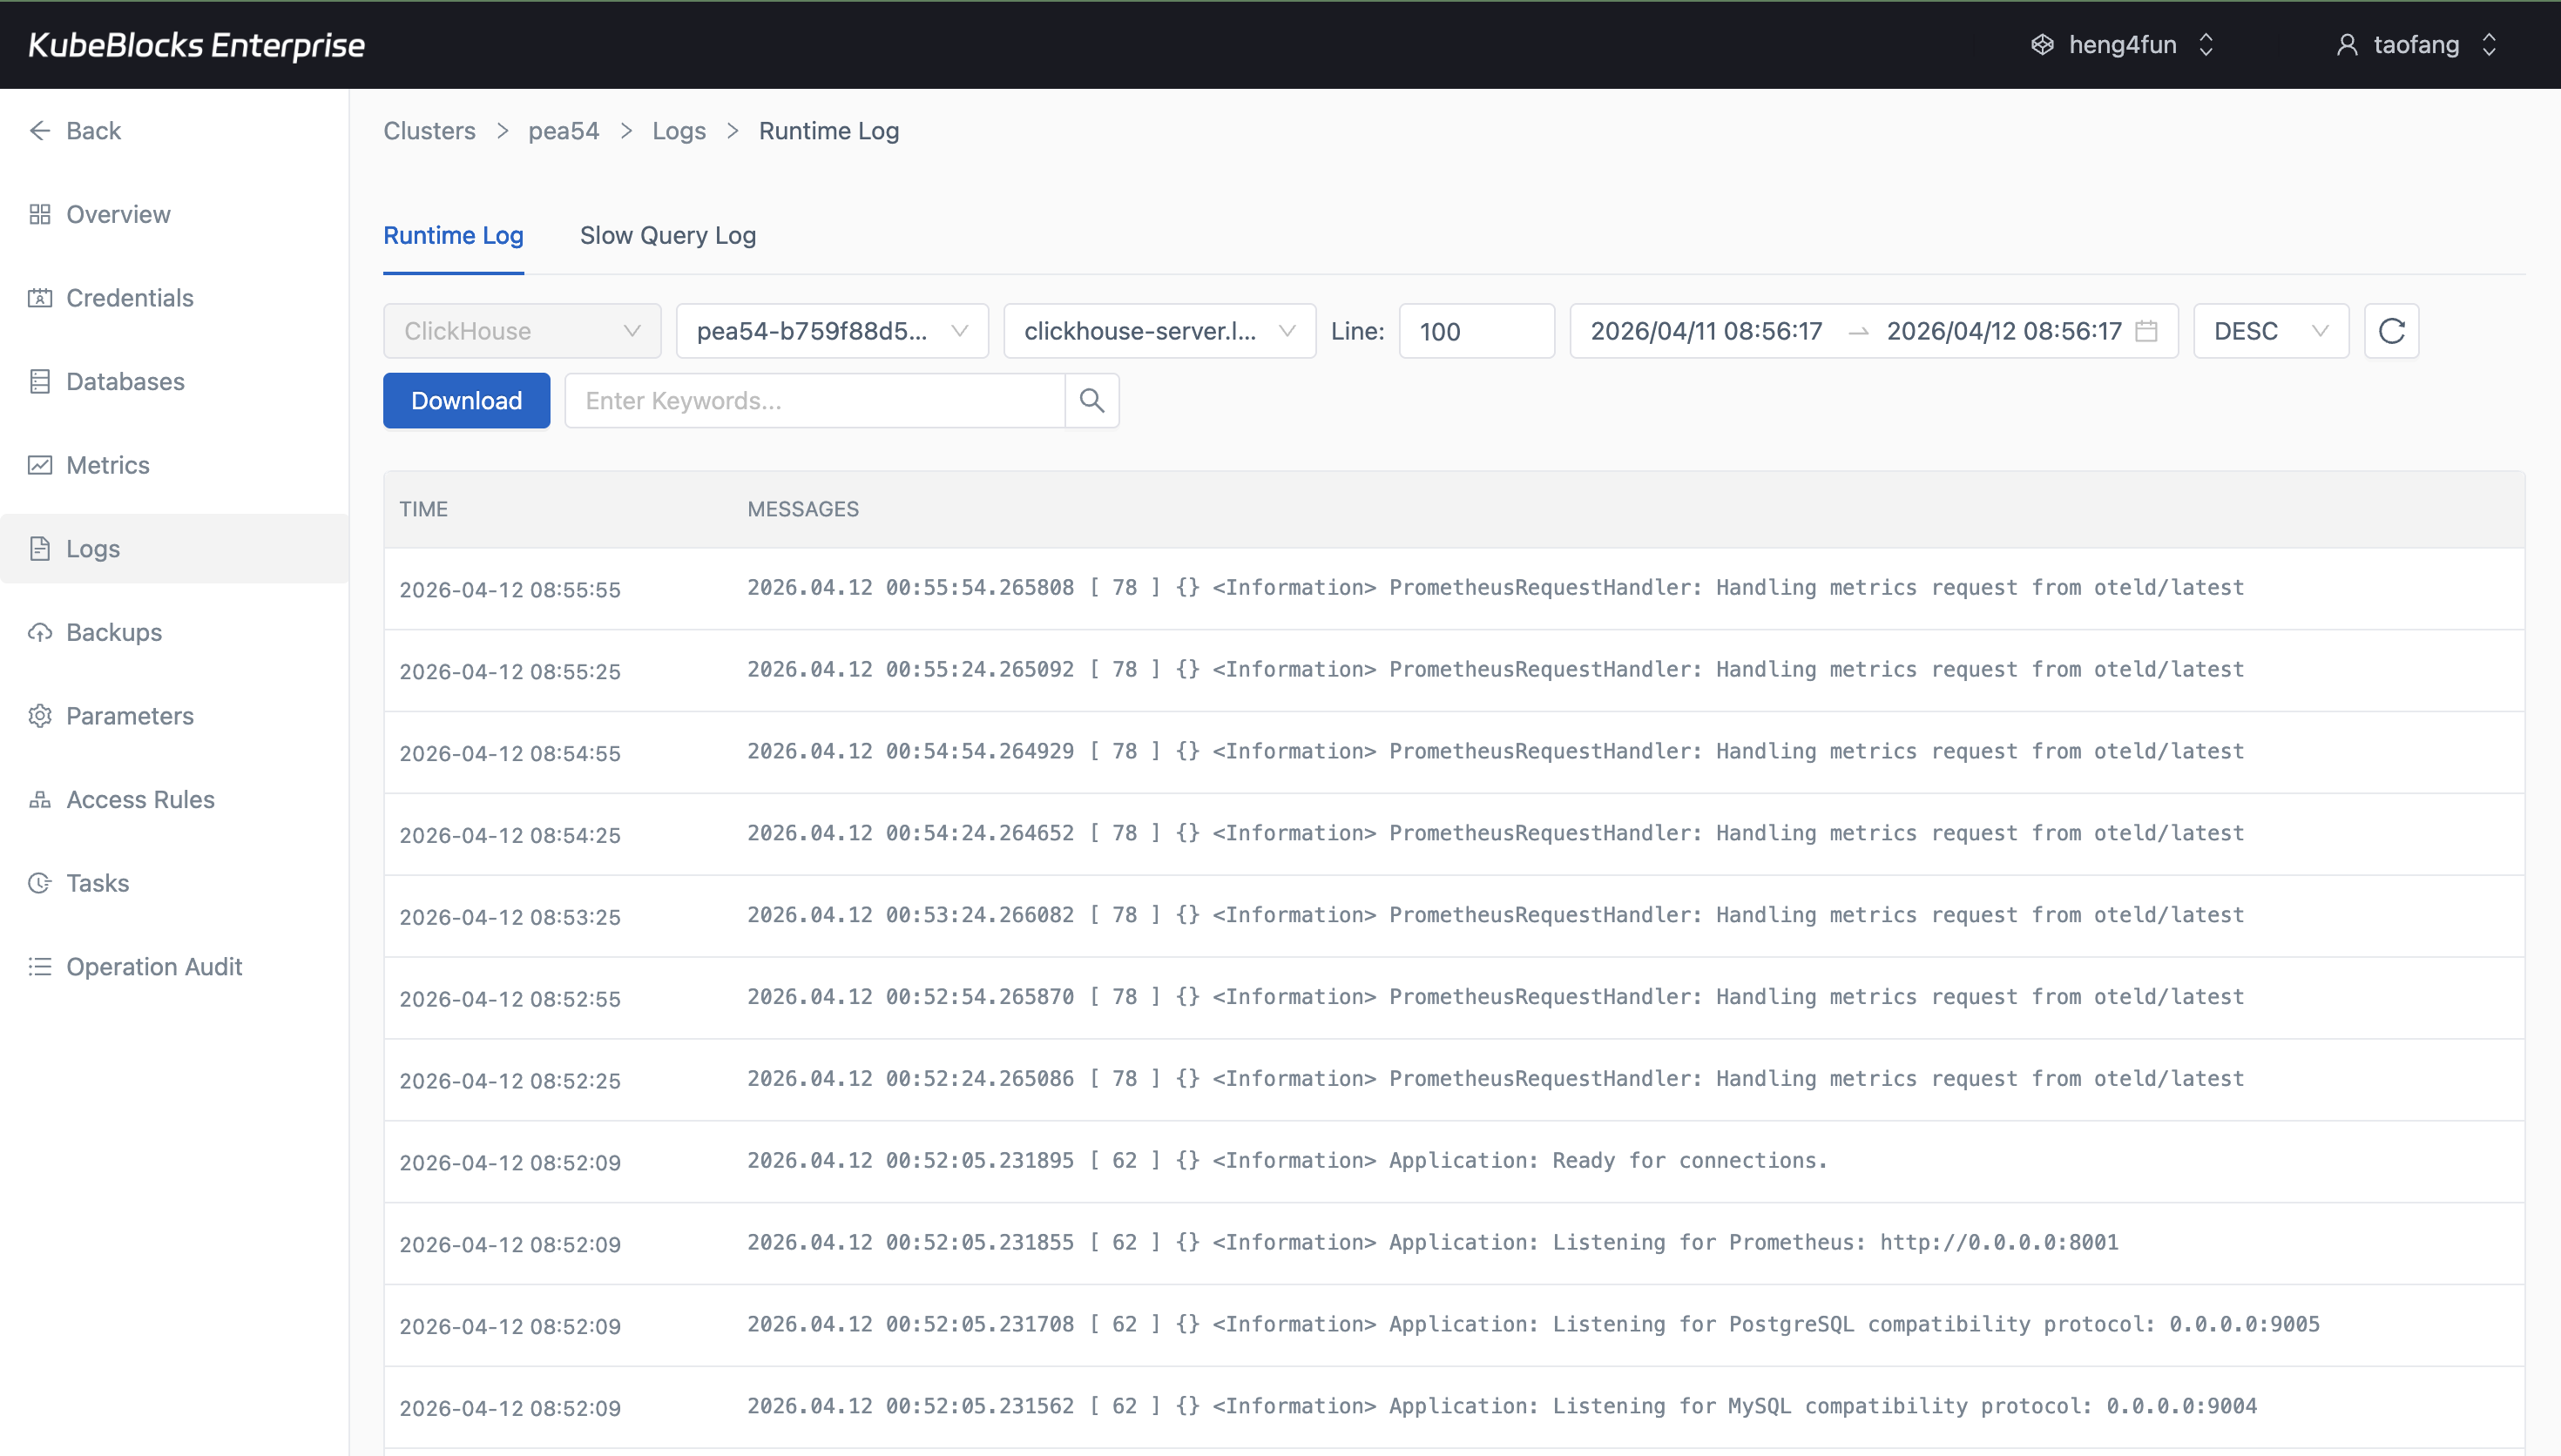Screen dimensions: 2561x1456
Task: Open the Backups sidebar icon
Action: (x=40, y=632)
